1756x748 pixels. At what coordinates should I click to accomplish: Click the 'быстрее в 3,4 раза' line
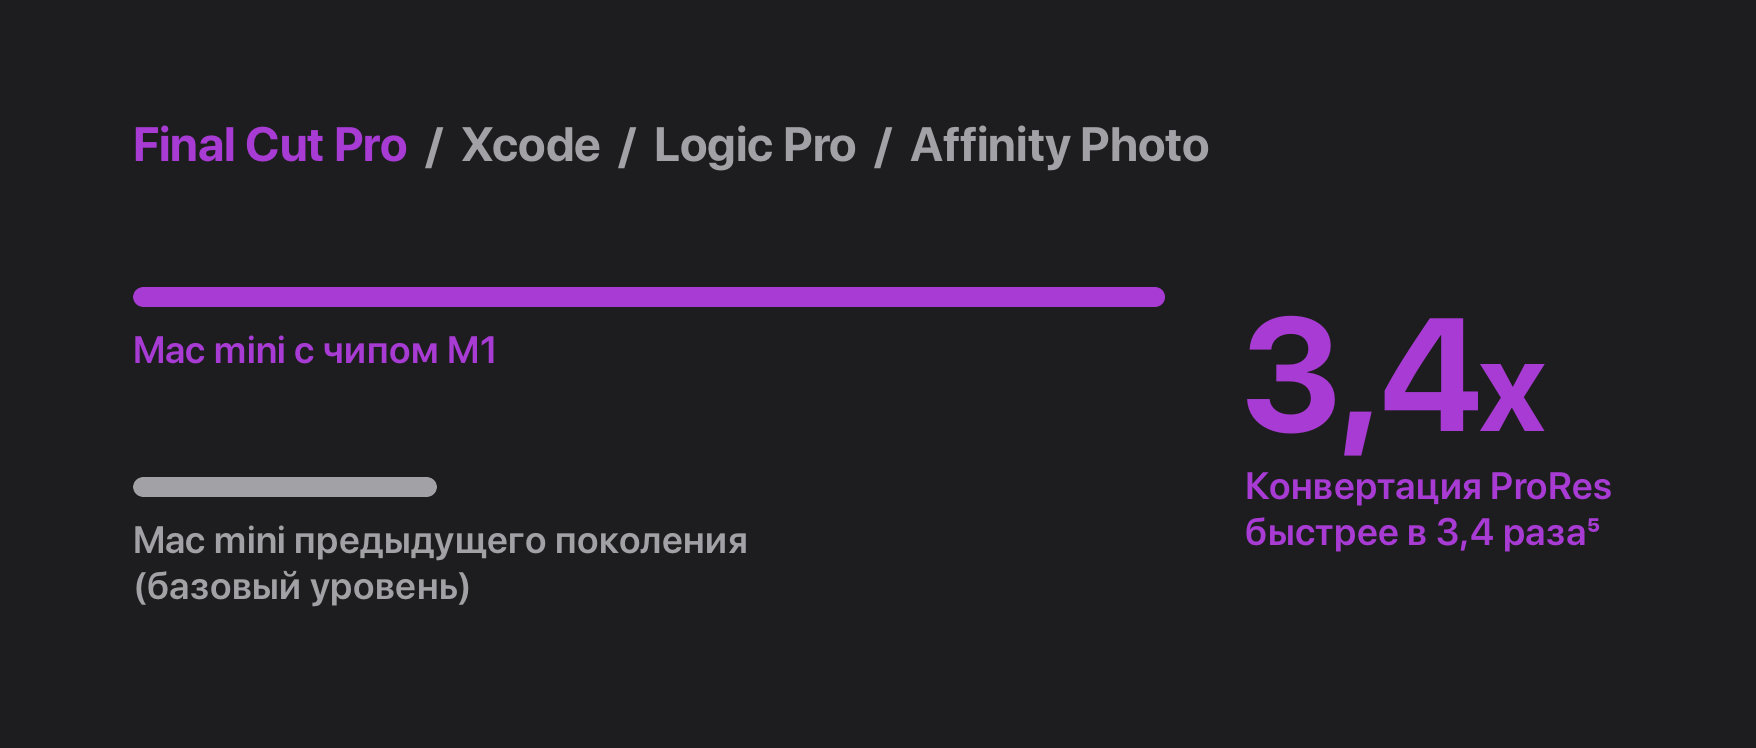tap(1414, 533)
